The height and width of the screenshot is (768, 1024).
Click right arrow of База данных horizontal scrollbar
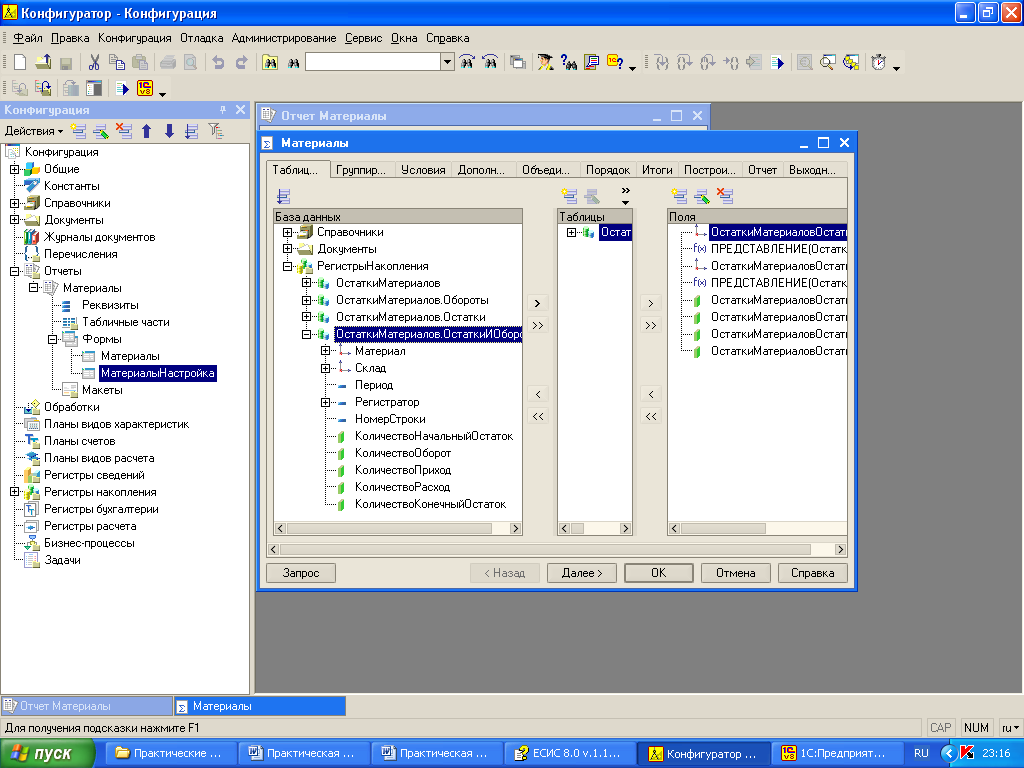click(x=515, y=528)
